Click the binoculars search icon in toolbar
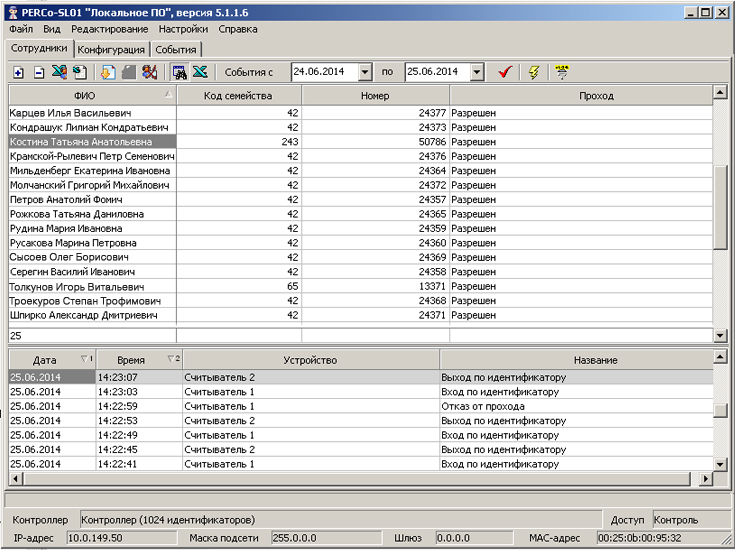Viewport: 735px width, 550px height. pyautogui.click(x=180, y=72)
